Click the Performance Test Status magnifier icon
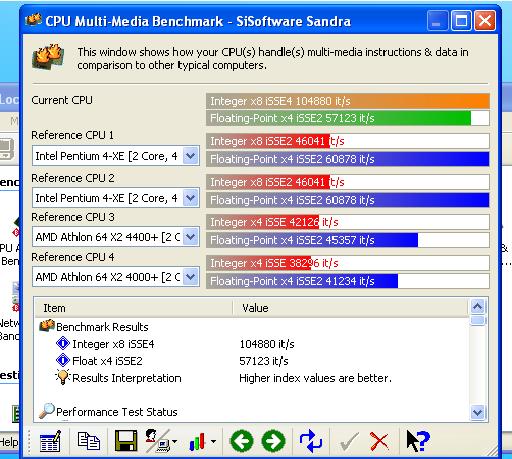Screen dimensions: 512x459 tap(47, 411)
